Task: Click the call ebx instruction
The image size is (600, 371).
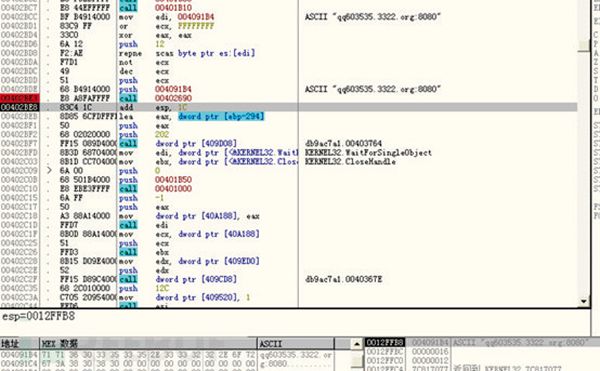Action: coord(144,252)
